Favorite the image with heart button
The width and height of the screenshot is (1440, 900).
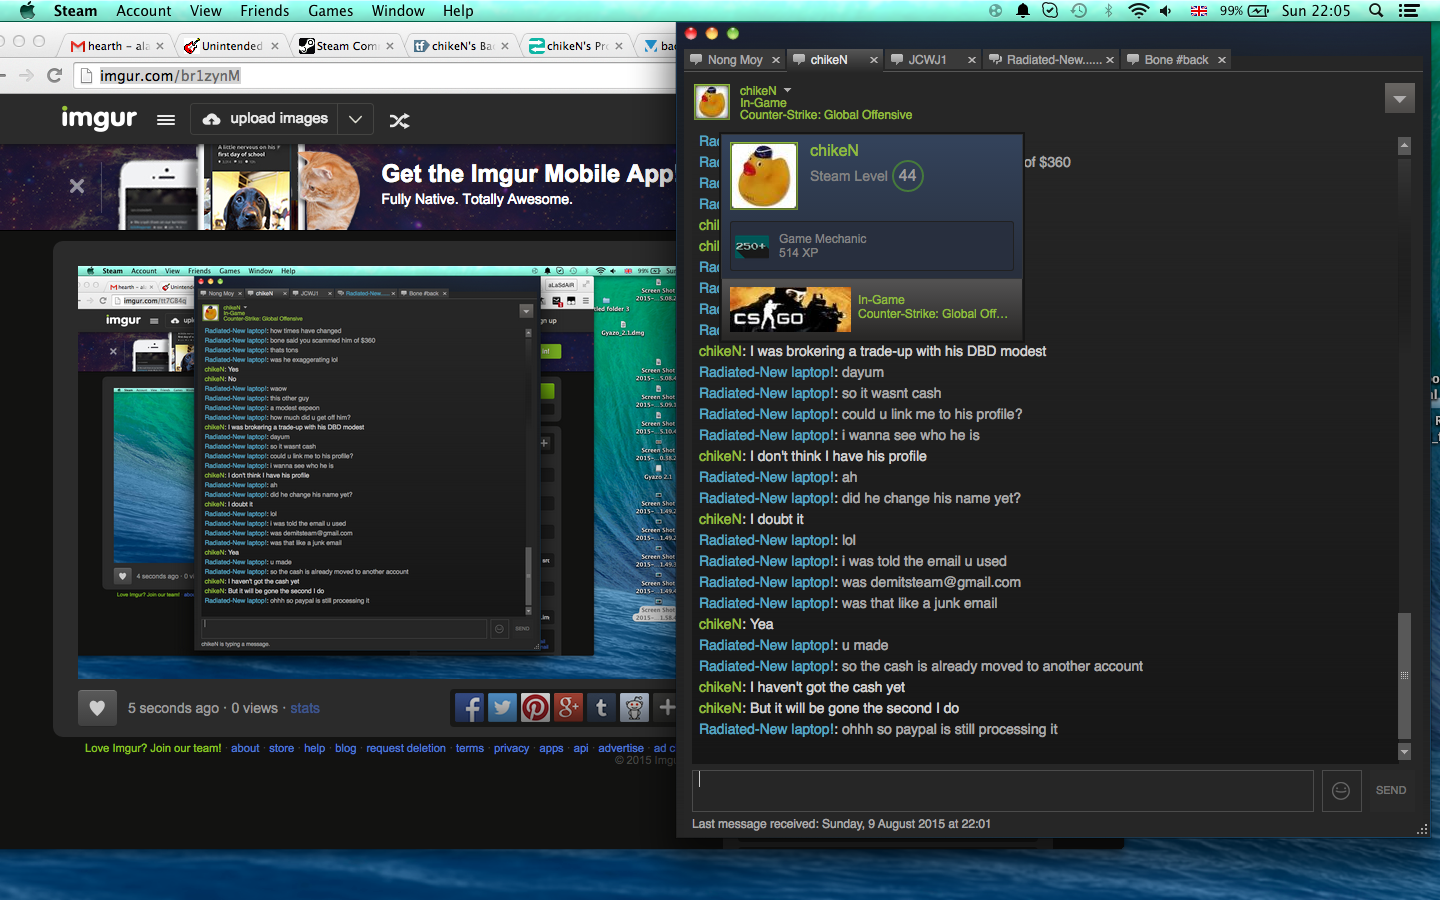(x=97, y=708)
